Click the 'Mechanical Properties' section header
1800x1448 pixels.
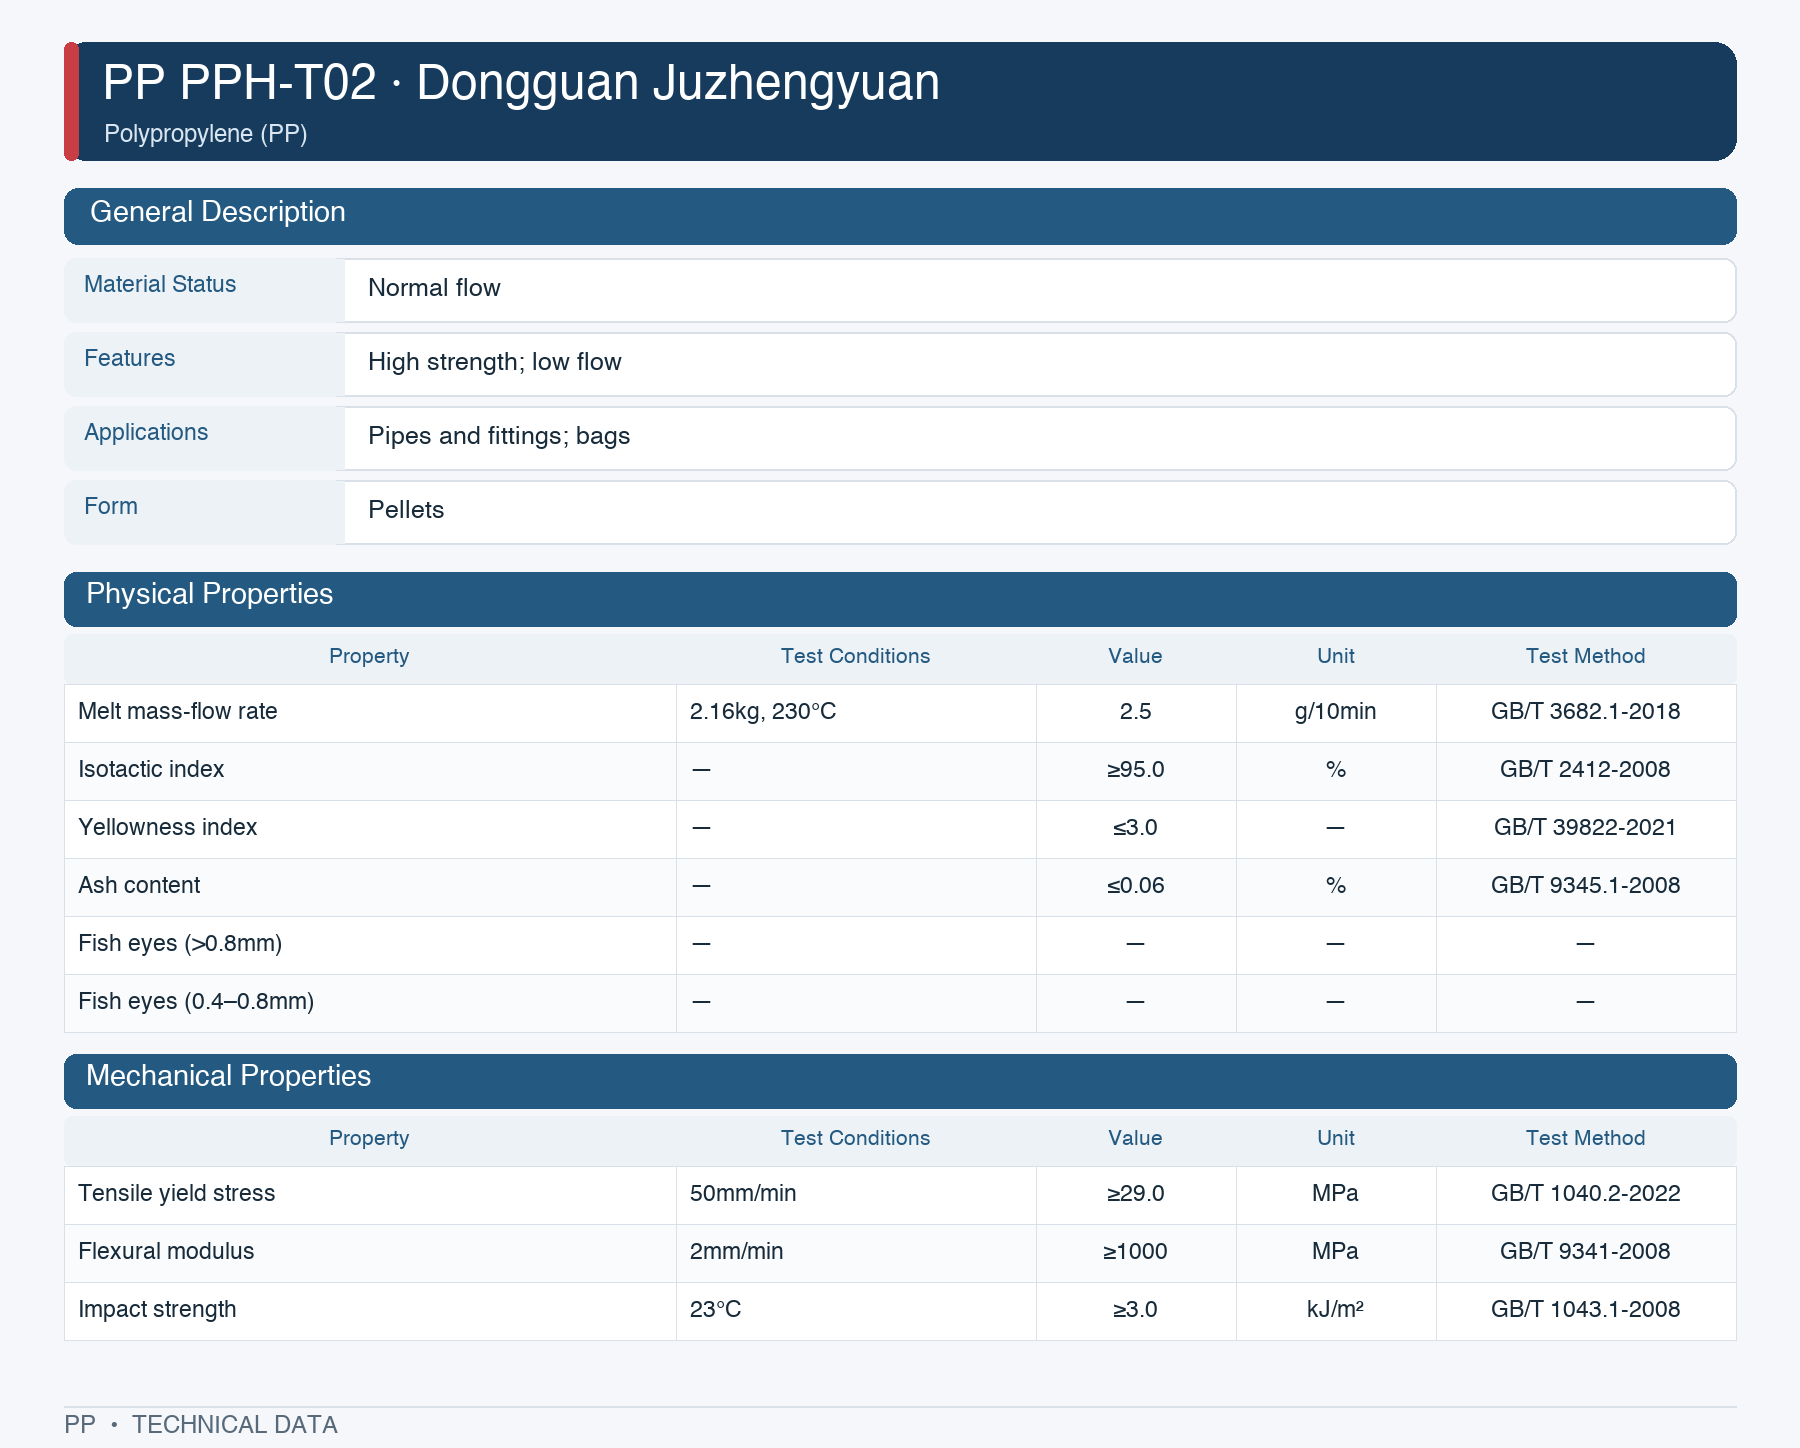[900, 1081]
